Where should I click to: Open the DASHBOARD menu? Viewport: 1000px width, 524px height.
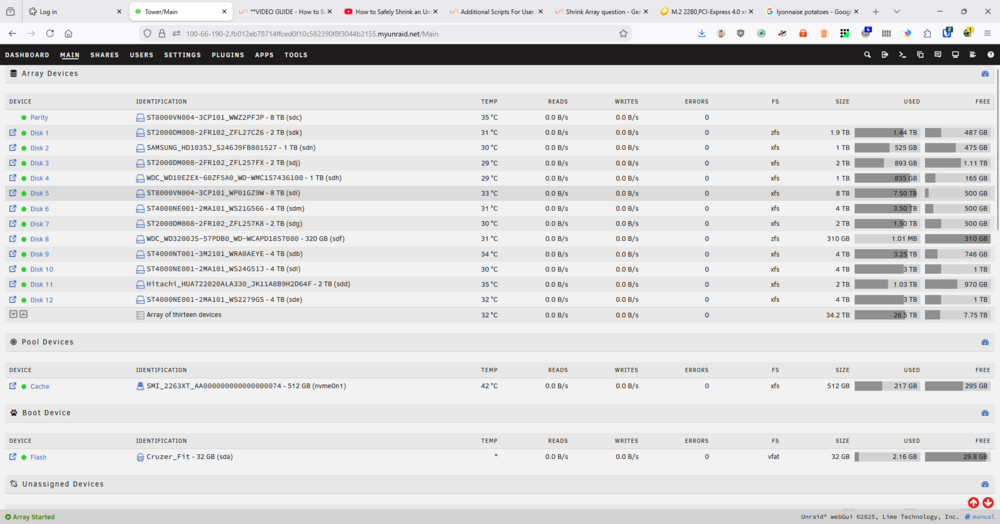(27, 55)
